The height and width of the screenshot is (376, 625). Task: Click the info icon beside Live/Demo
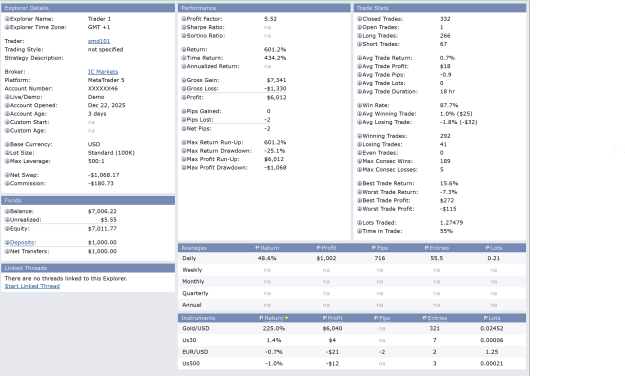(x=7, y=97)
